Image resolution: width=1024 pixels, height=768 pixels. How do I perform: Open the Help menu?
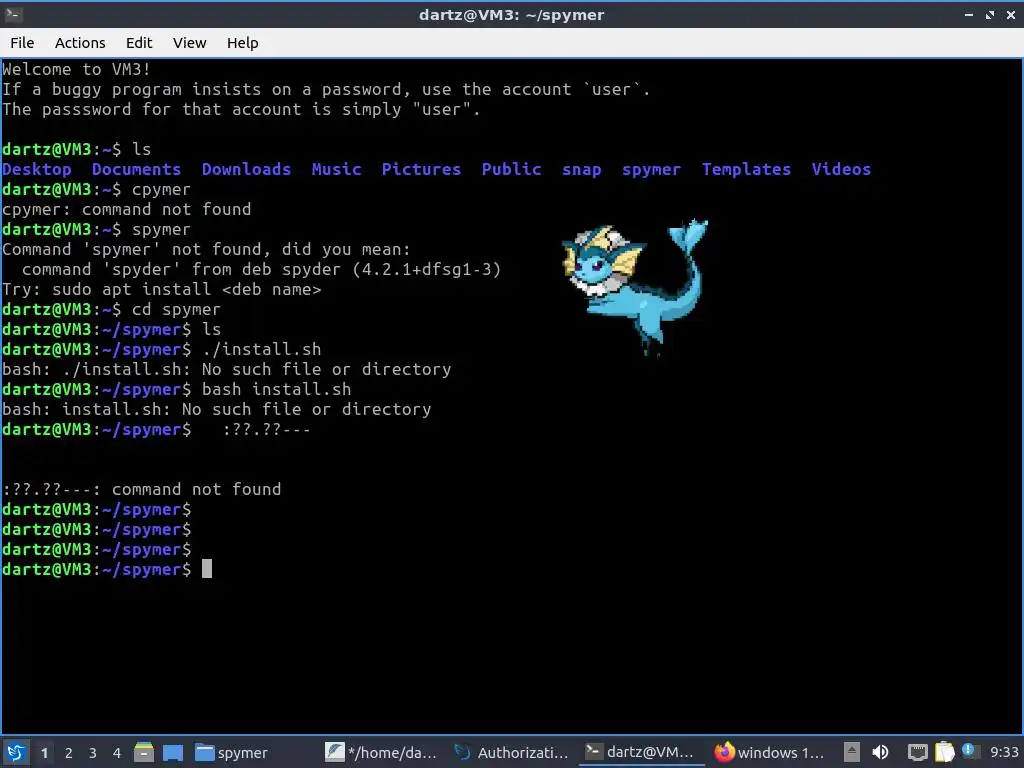(242, 43)
